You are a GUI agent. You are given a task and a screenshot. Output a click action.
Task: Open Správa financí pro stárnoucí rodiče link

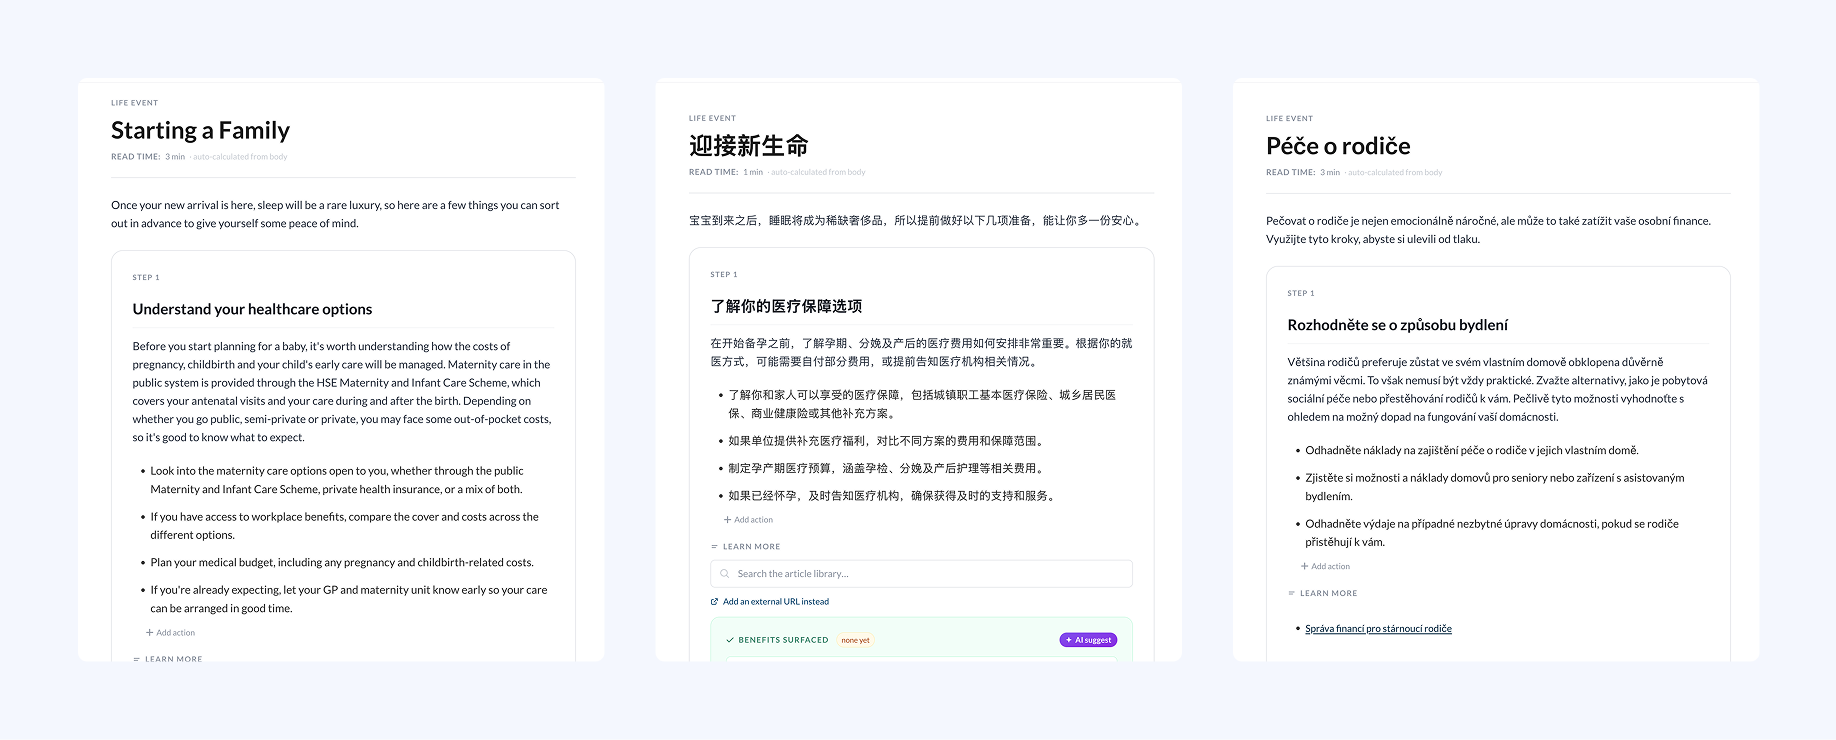point(1378,629)
